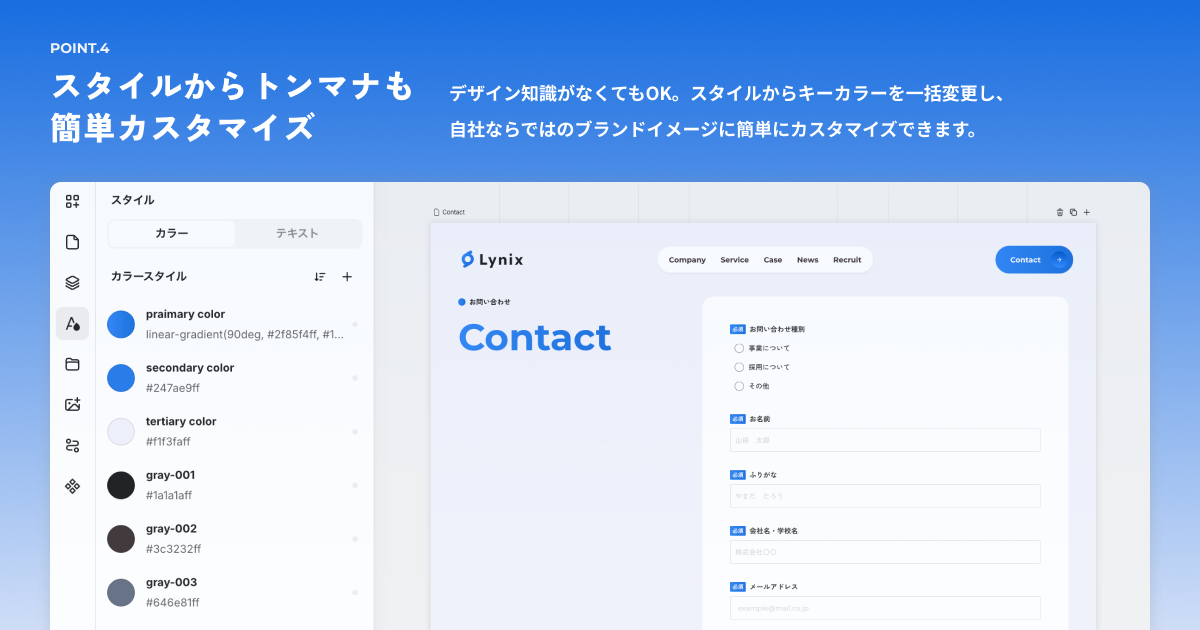The image size is (1200, 630).
Task: Click the Recruit navigation link
Action: click(847, 259)
